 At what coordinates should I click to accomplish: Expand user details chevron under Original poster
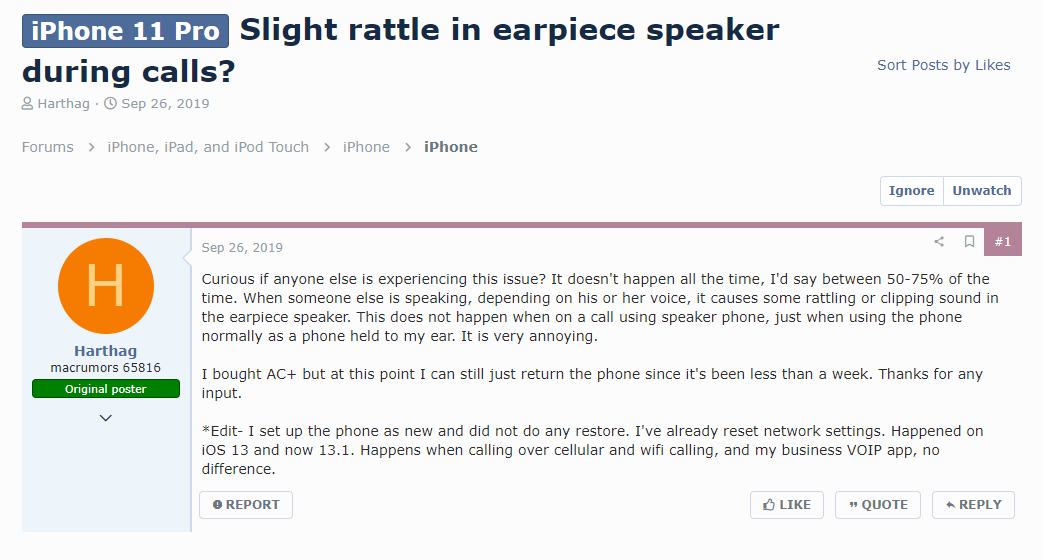[x=106, y=418]
